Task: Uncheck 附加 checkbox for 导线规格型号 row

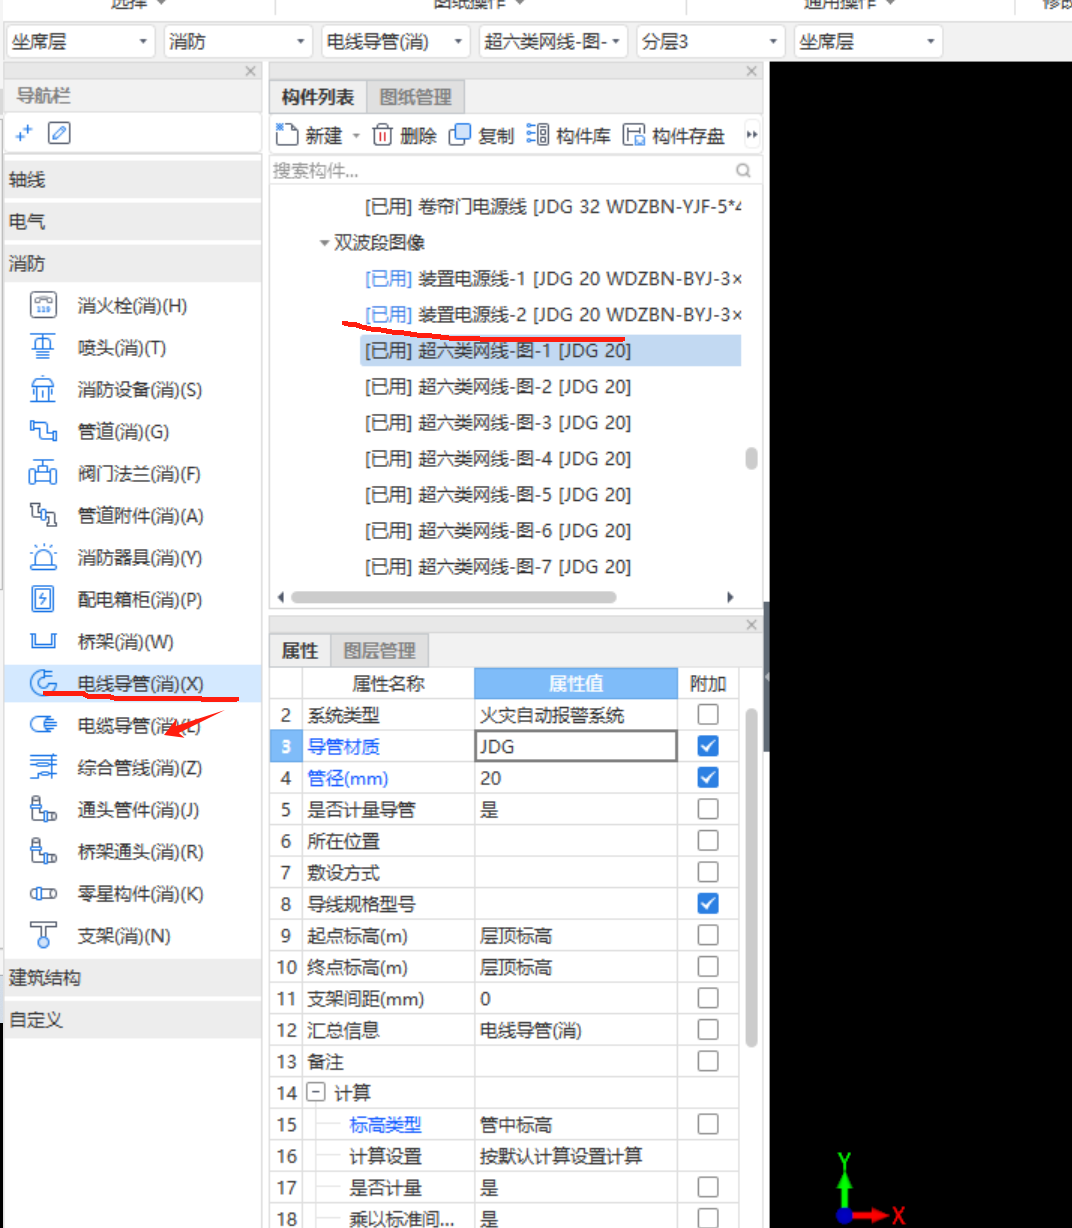Action: [708, 903]
